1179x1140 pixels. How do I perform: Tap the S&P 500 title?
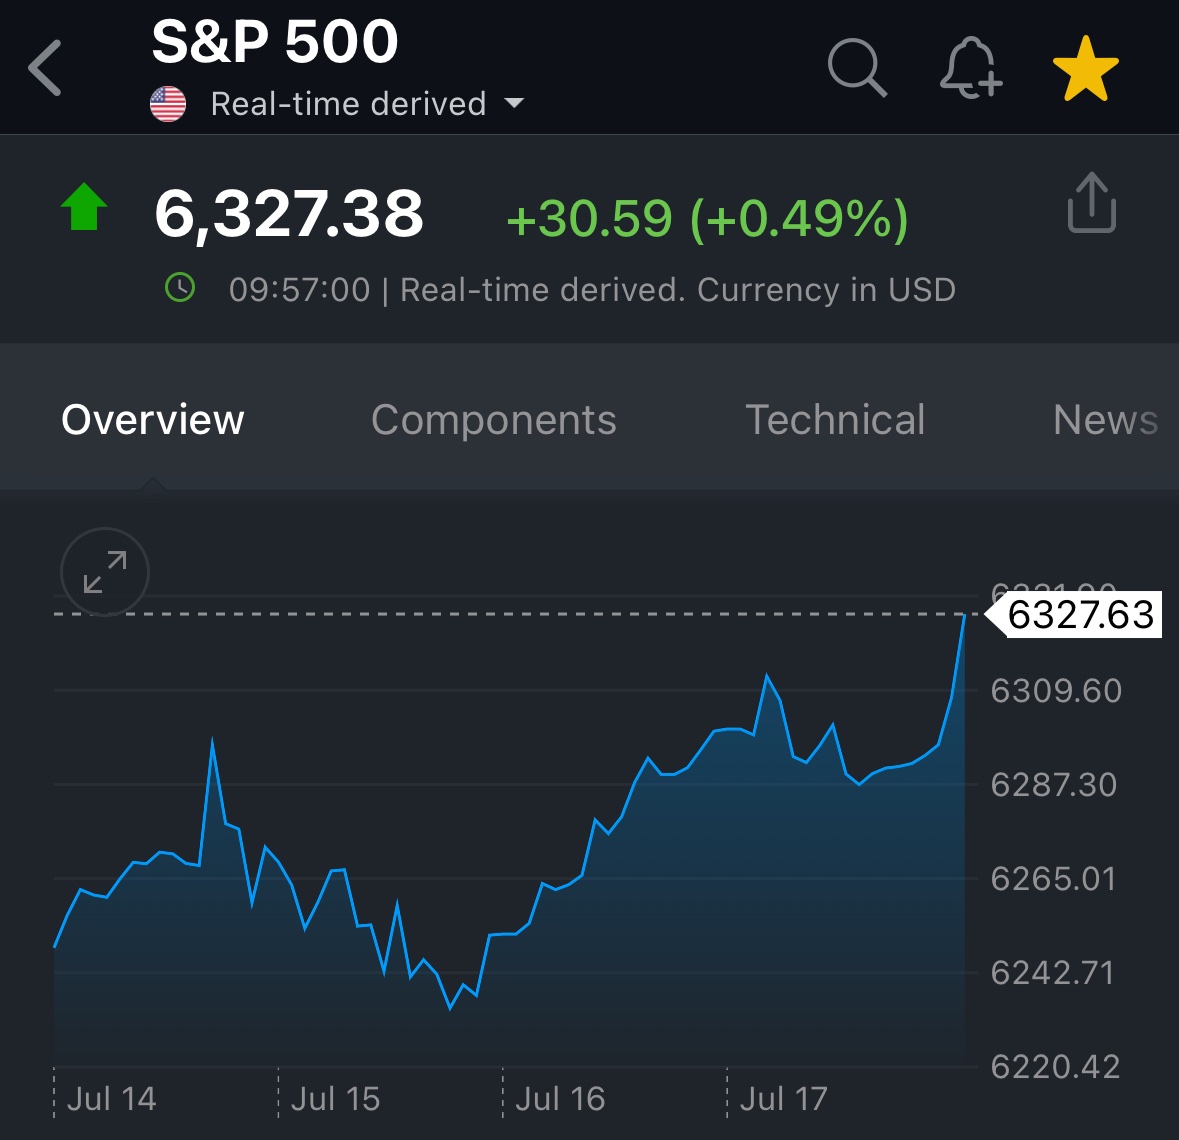pyautogui.click(x=274, y=41)
